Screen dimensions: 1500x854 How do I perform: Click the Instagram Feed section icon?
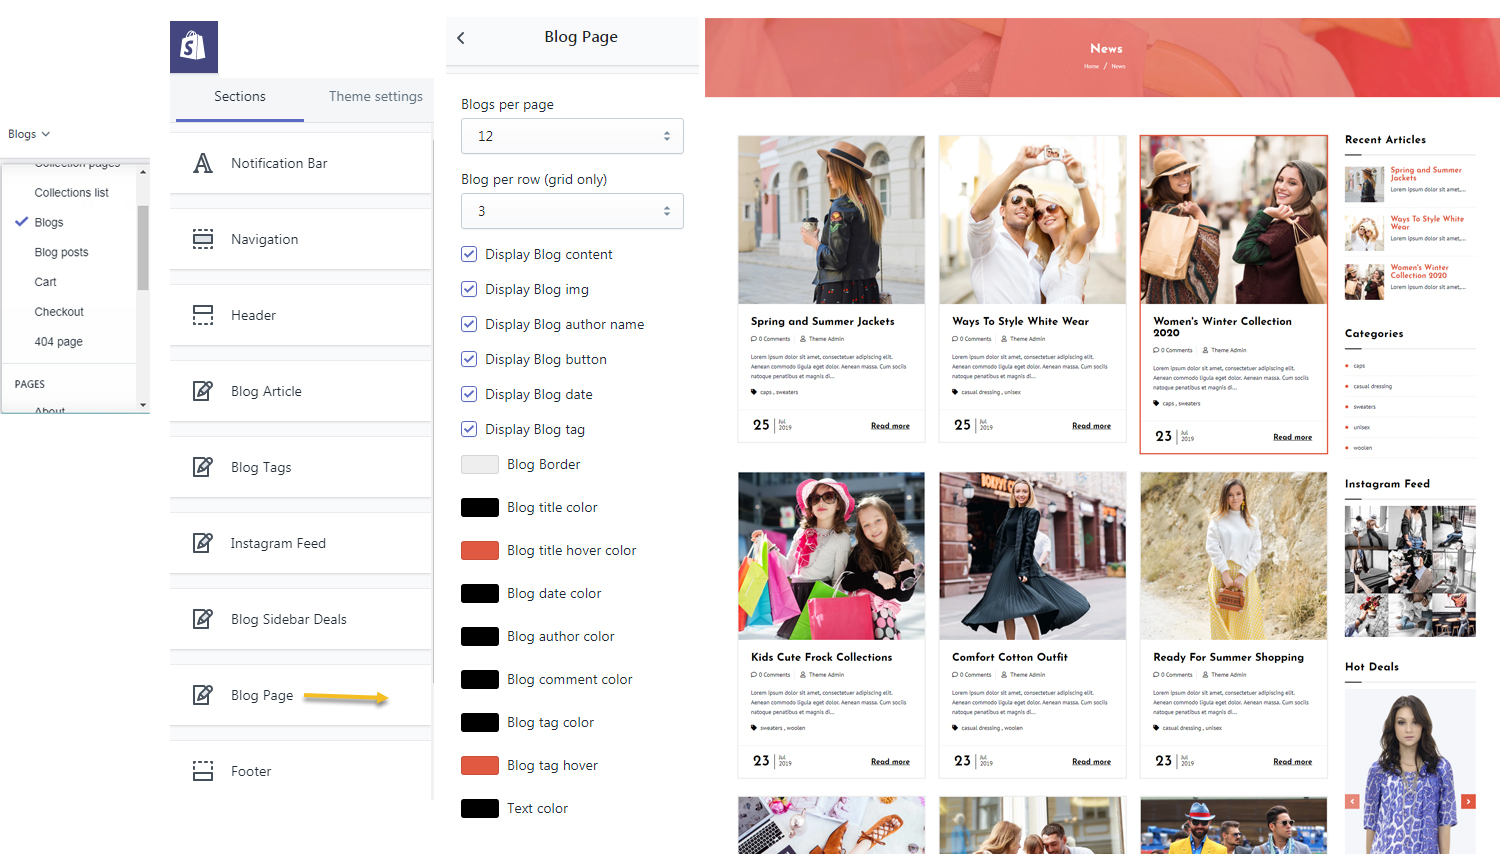(203, 542)
